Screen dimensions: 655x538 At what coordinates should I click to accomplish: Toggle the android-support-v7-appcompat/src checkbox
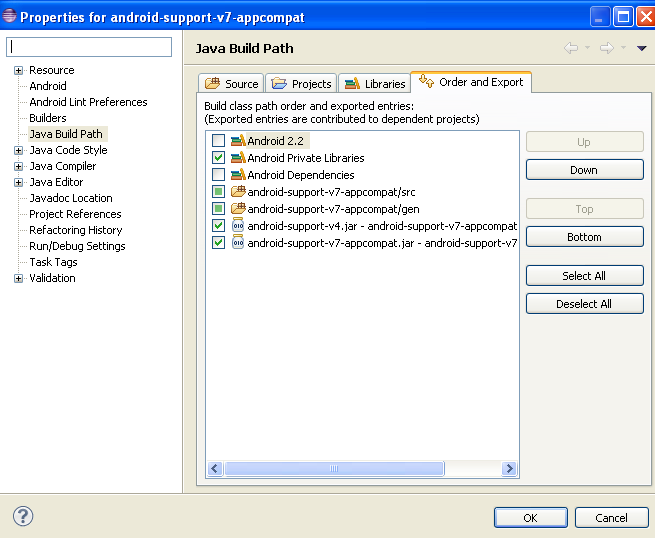[218, 192]
